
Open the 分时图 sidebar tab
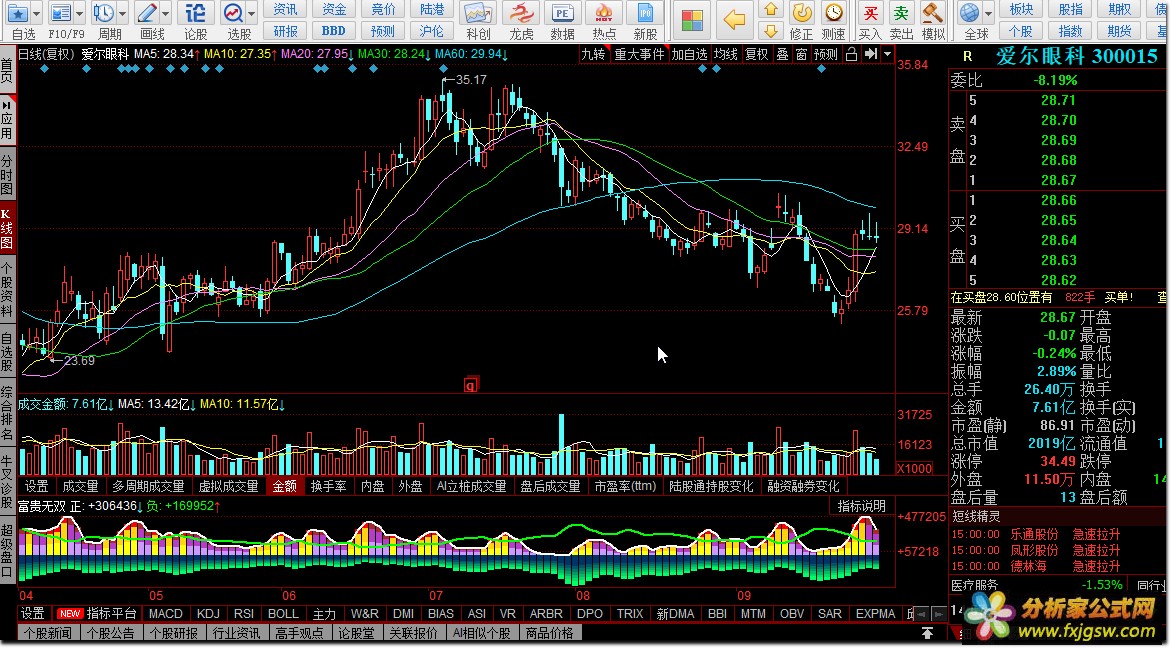pos(7,174)
